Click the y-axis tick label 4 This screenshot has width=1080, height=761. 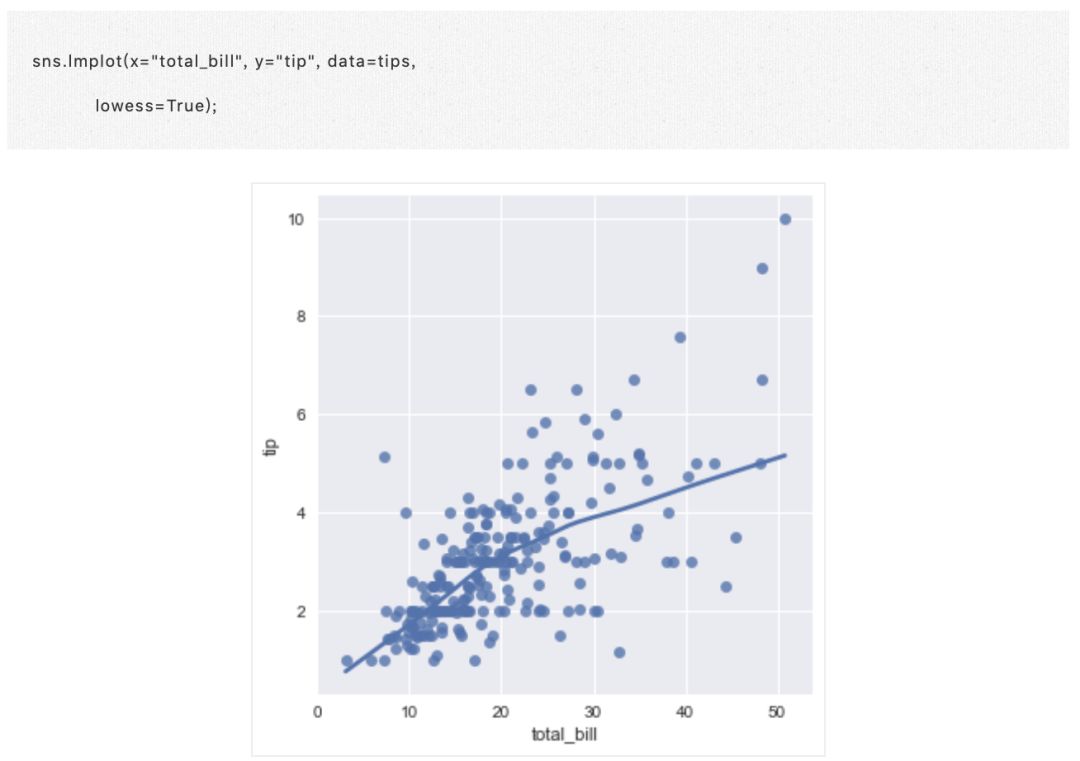pyautogui.click(x=301, y=513)
